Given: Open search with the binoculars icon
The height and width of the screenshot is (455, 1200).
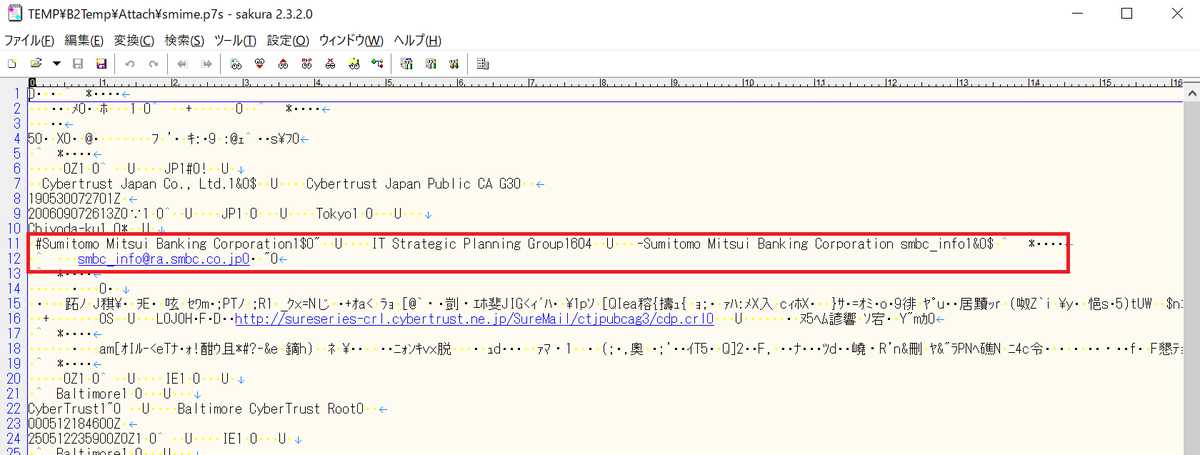Looking at the screenshot, I should click(x=236, y=63).
